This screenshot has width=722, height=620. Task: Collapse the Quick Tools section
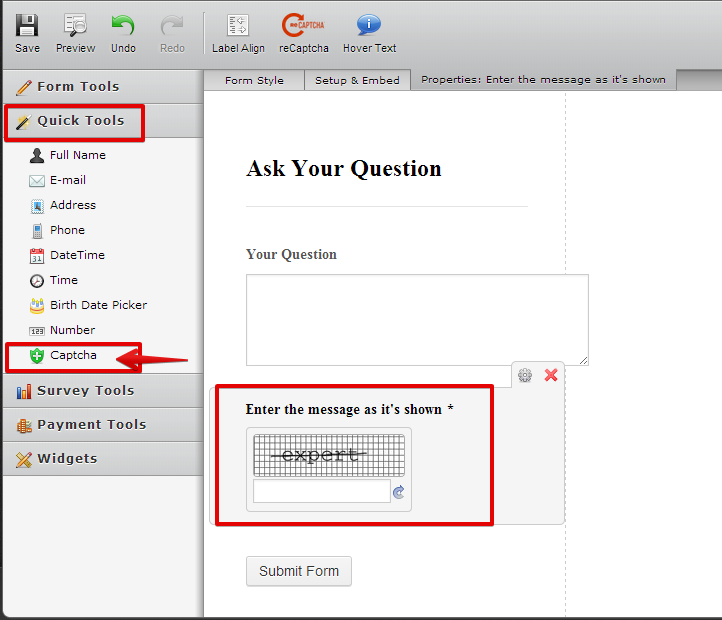(x=80, y=121)
